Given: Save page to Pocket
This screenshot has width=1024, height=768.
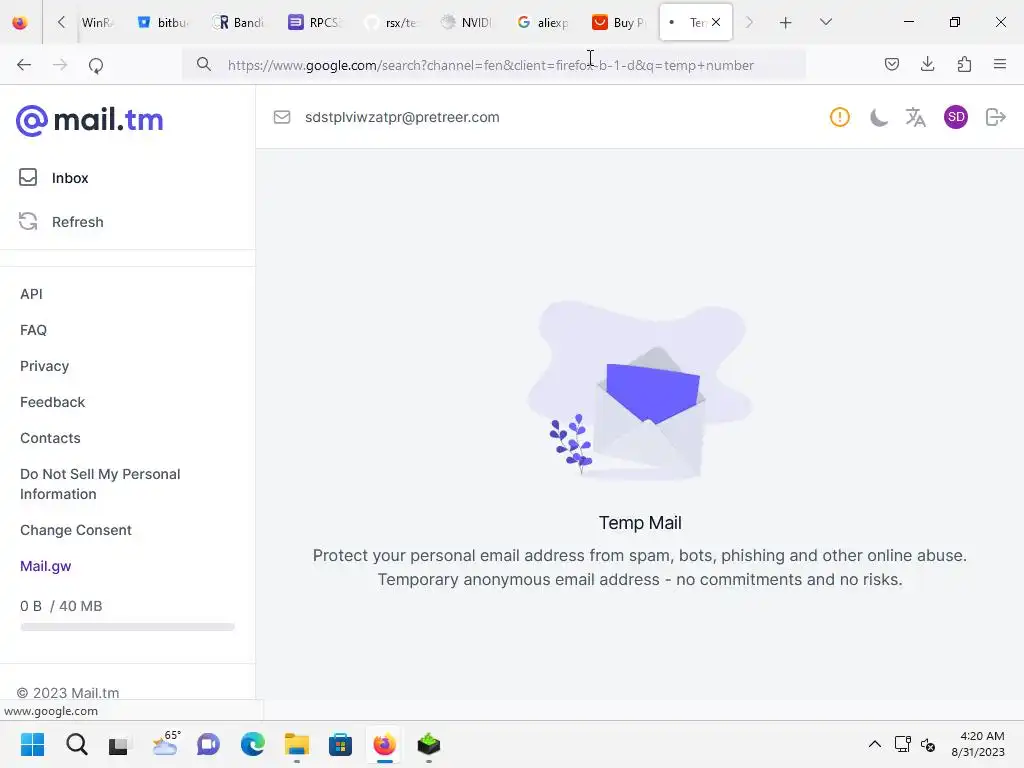Looking at the screenshot, I should pos(892,65).
